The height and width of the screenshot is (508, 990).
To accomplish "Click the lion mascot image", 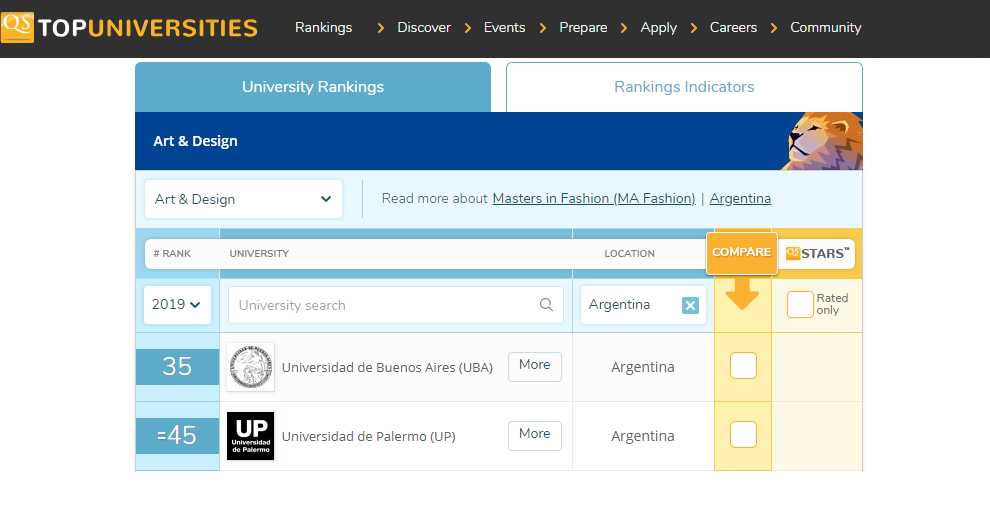I will [x=822, y=141].
